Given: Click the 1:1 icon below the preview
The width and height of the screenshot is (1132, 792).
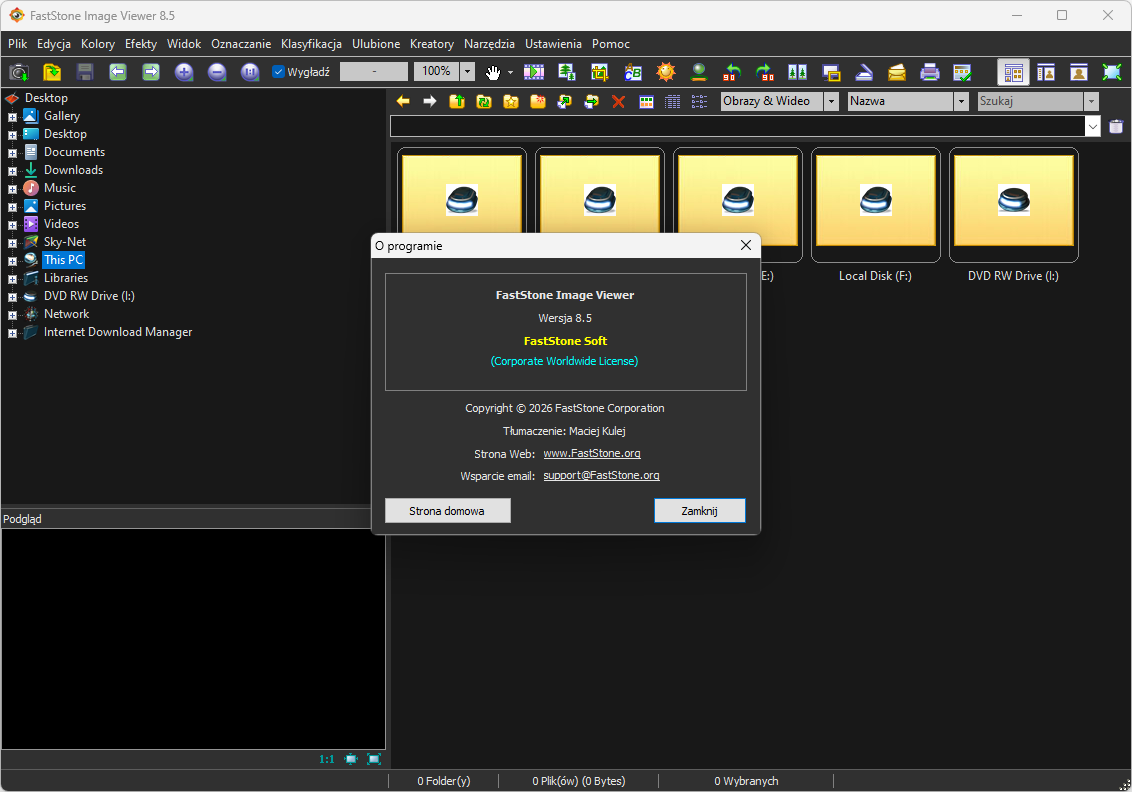Looking at the screenshot, I should coord(327,760).
